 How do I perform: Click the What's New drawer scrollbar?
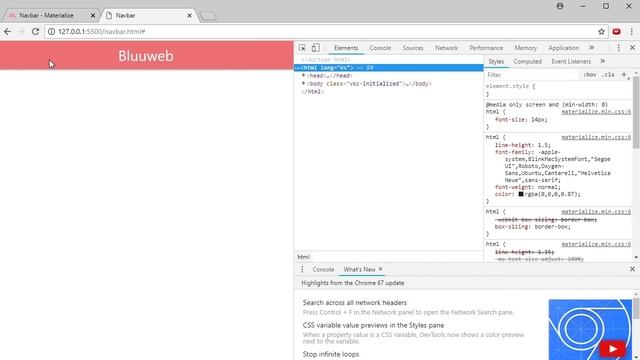(x=636, y=308)
